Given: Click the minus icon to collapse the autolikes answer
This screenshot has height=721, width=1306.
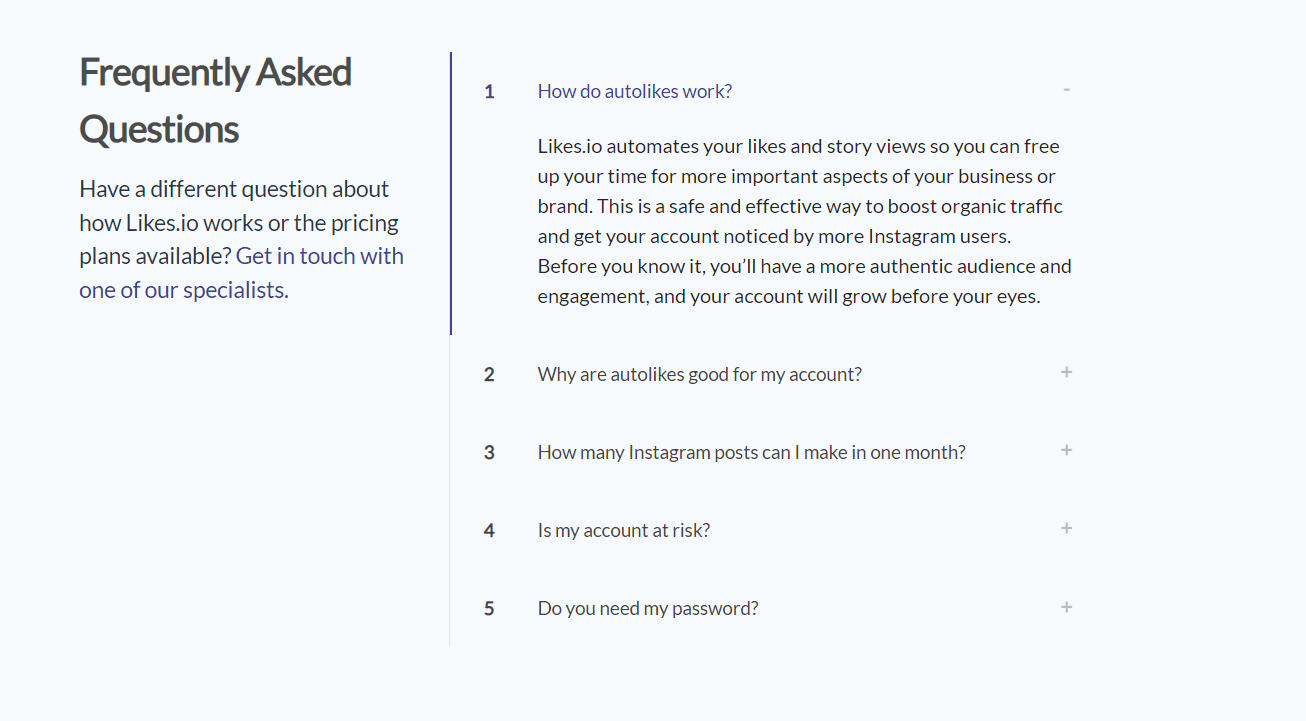Looking at the screenshot, I should click(x=1067, y=90).
